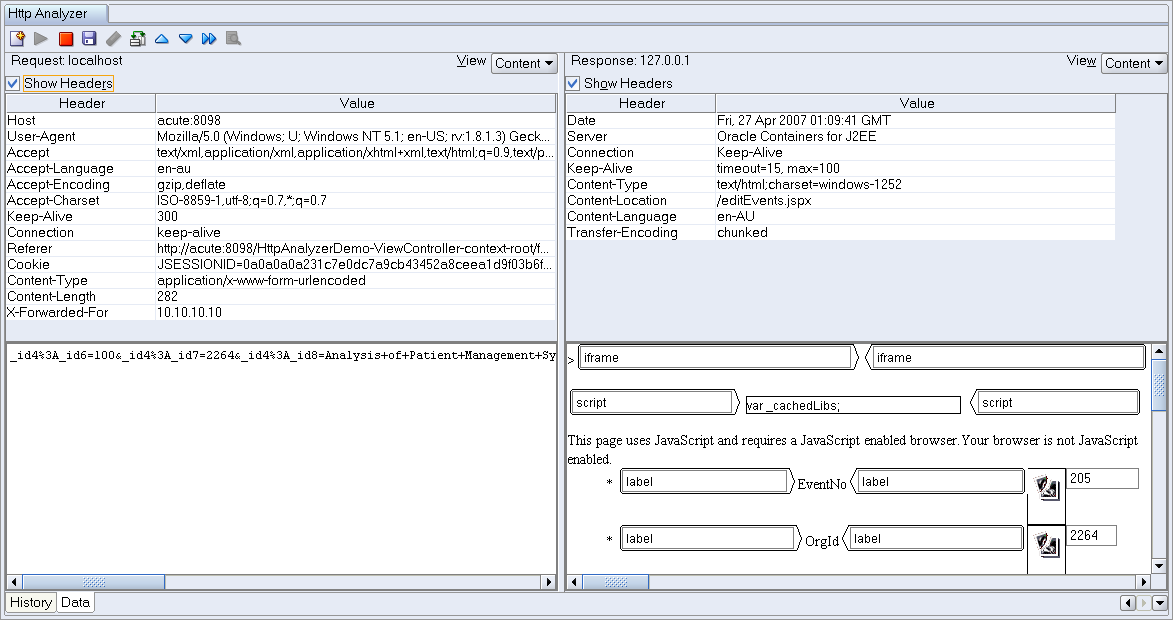Click the broken image icon beside 2264
1173x620 pixels.
1047,544
